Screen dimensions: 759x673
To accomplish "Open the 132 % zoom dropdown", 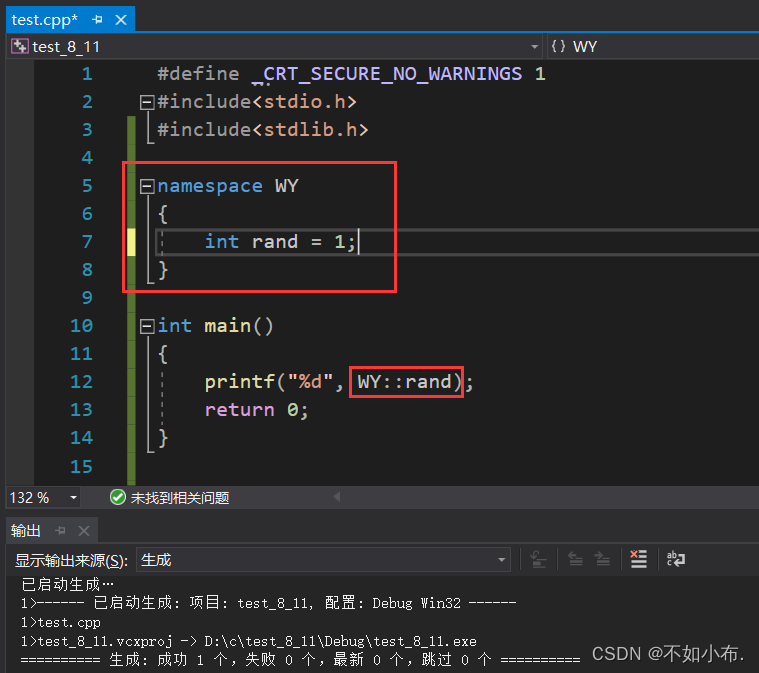I will click(73, 497).
